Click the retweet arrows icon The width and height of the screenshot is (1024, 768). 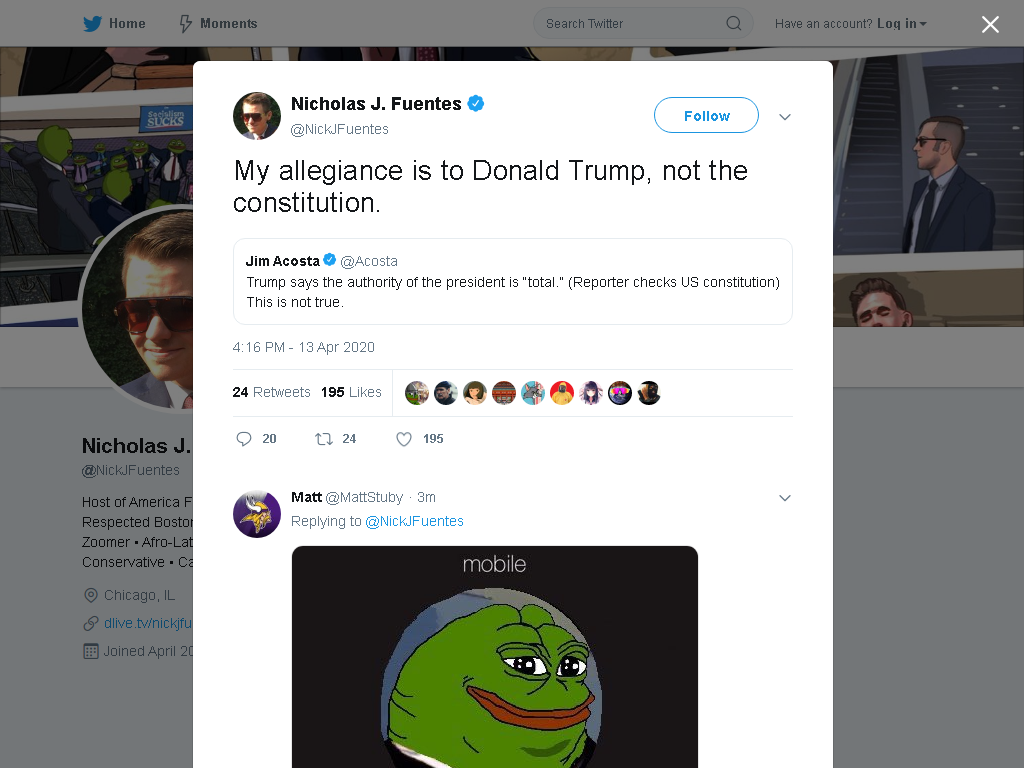click(x=324, y=439)
